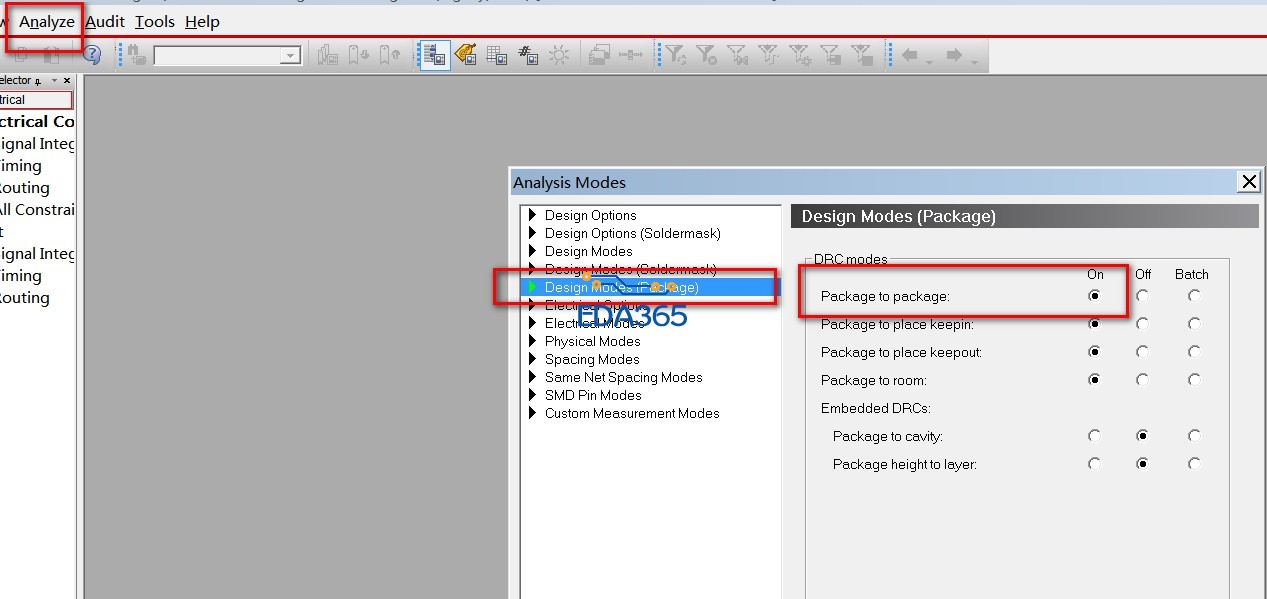Image resolution: width=1267 pixels, height=599 pixels.
Task: Expand the SMD Pin Modes arrow
Action: click(x=533, y=395)
